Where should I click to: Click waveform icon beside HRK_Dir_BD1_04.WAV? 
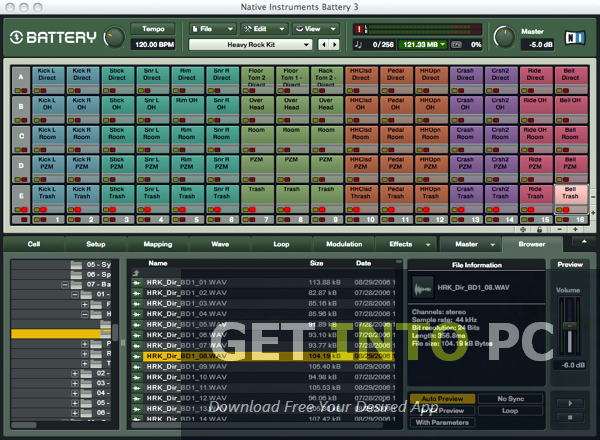click(x=136, y=314)
